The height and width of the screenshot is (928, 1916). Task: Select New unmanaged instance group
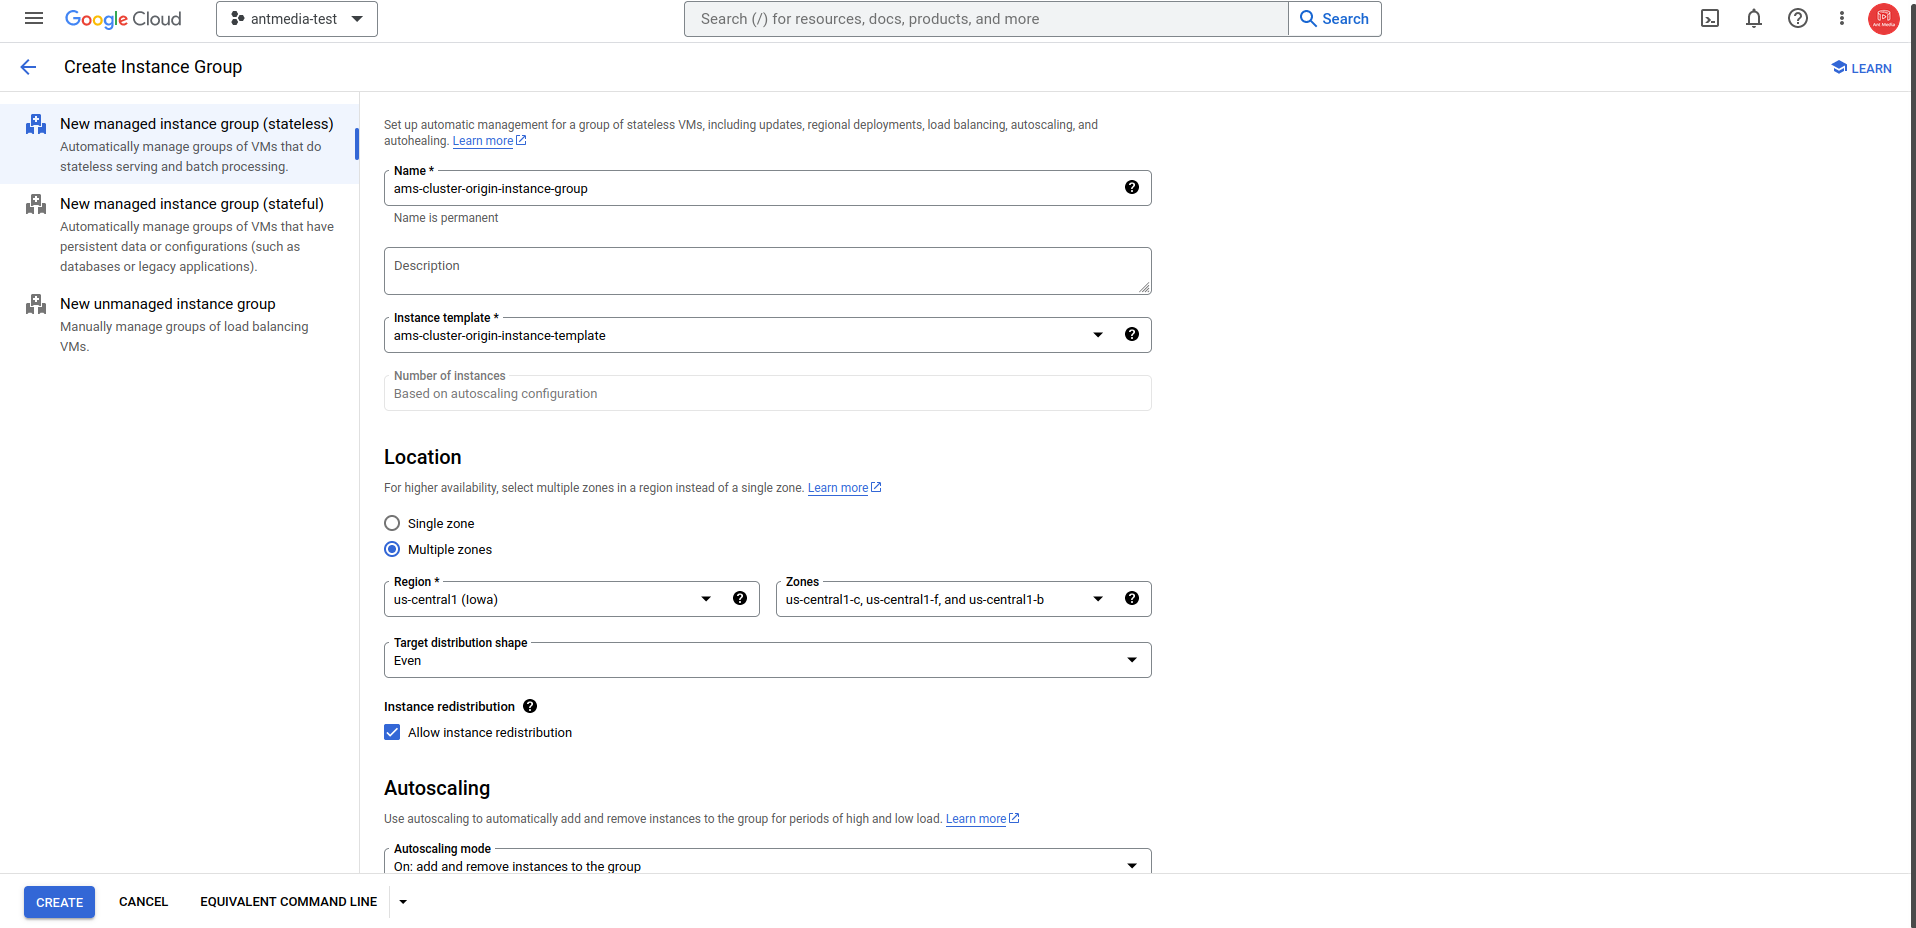[x=179, y=324]
